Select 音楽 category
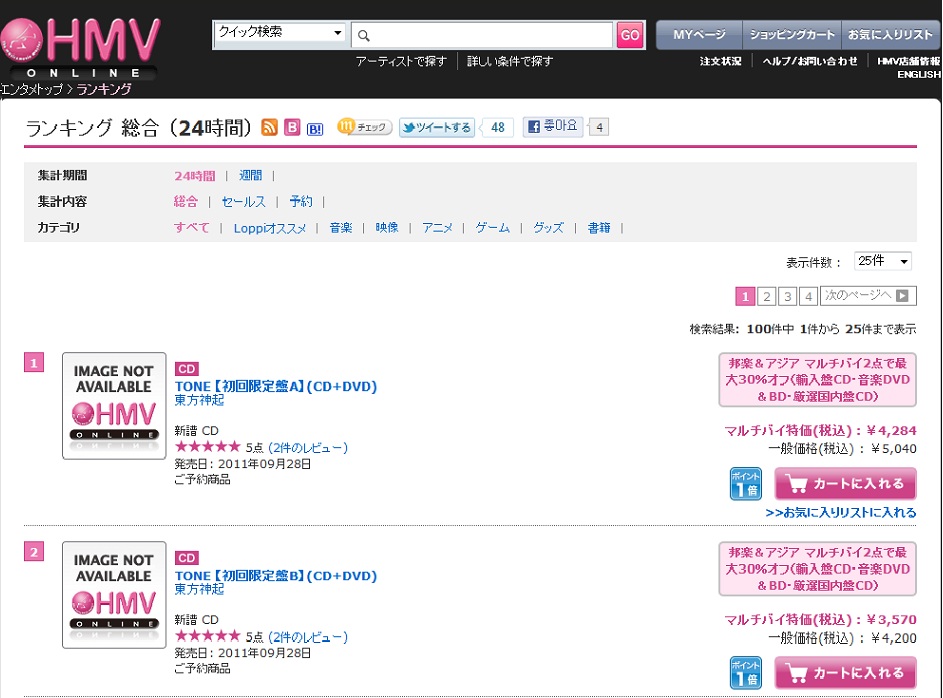Image resolution: width=943 pixels, height=698 pixels. point(340,228)
